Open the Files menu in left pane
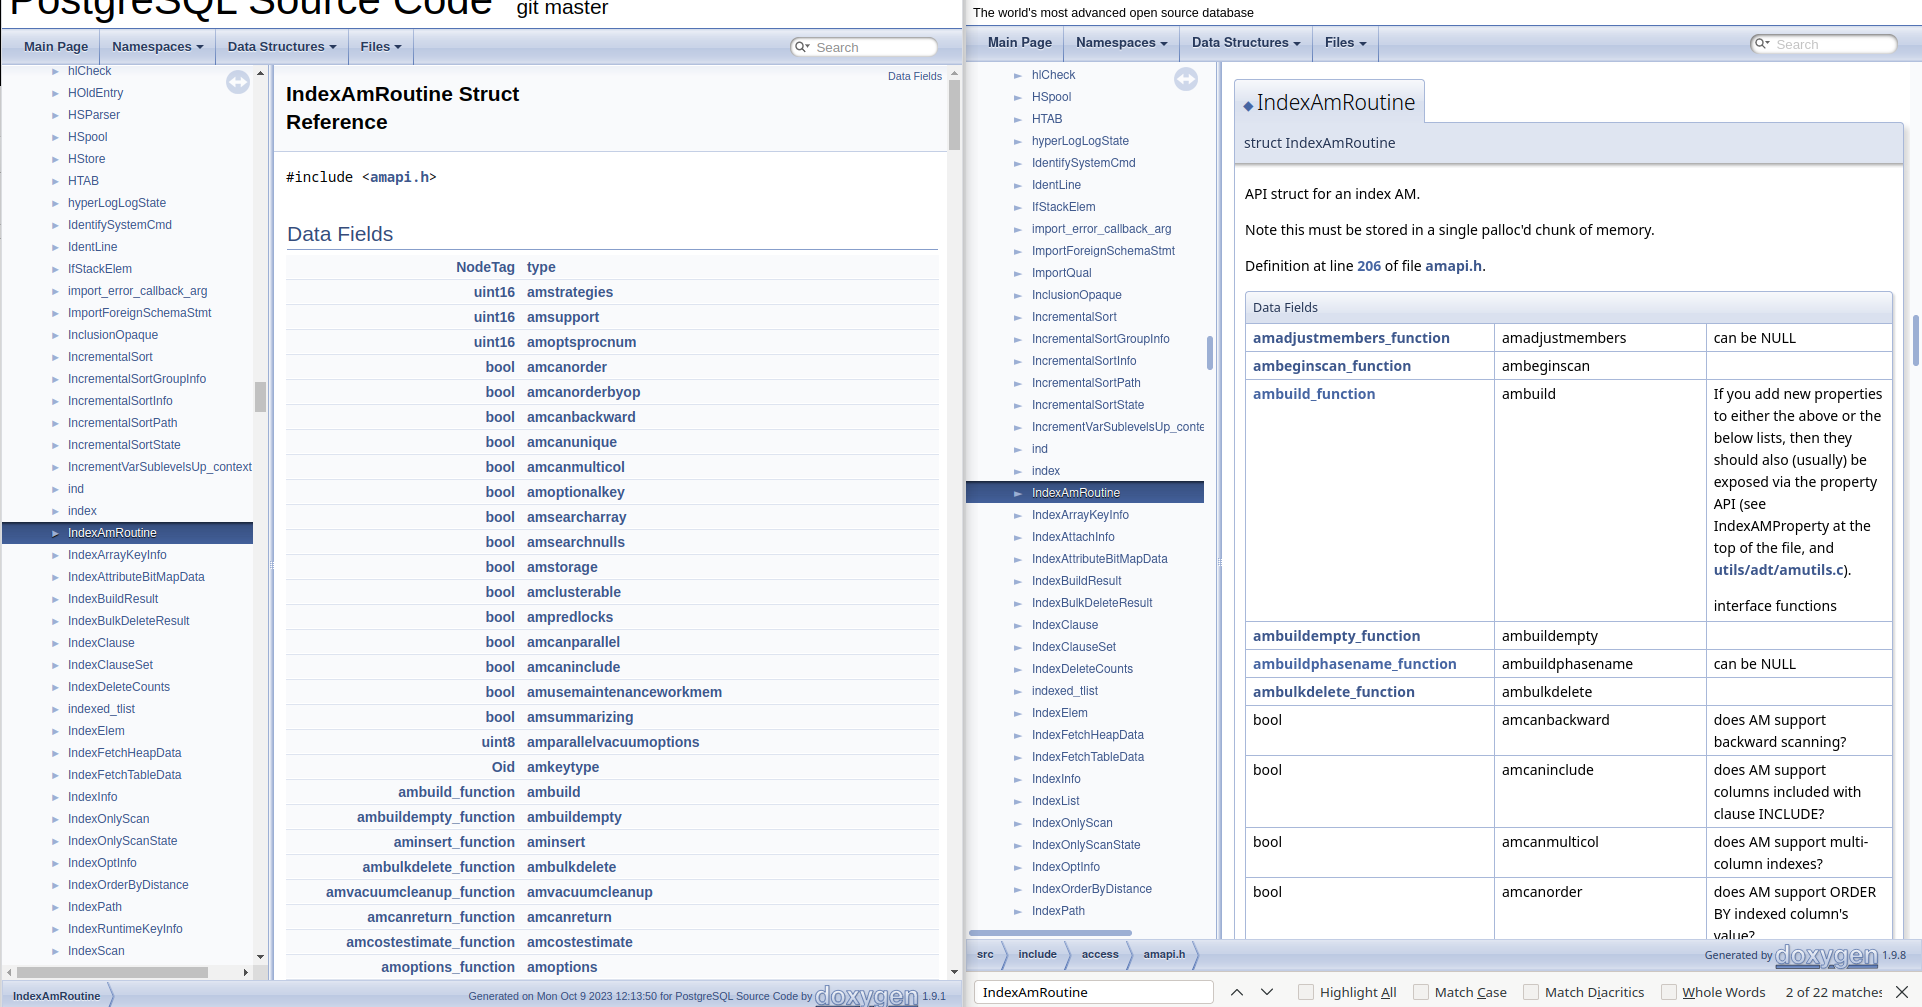 click(x=380, y=47)
